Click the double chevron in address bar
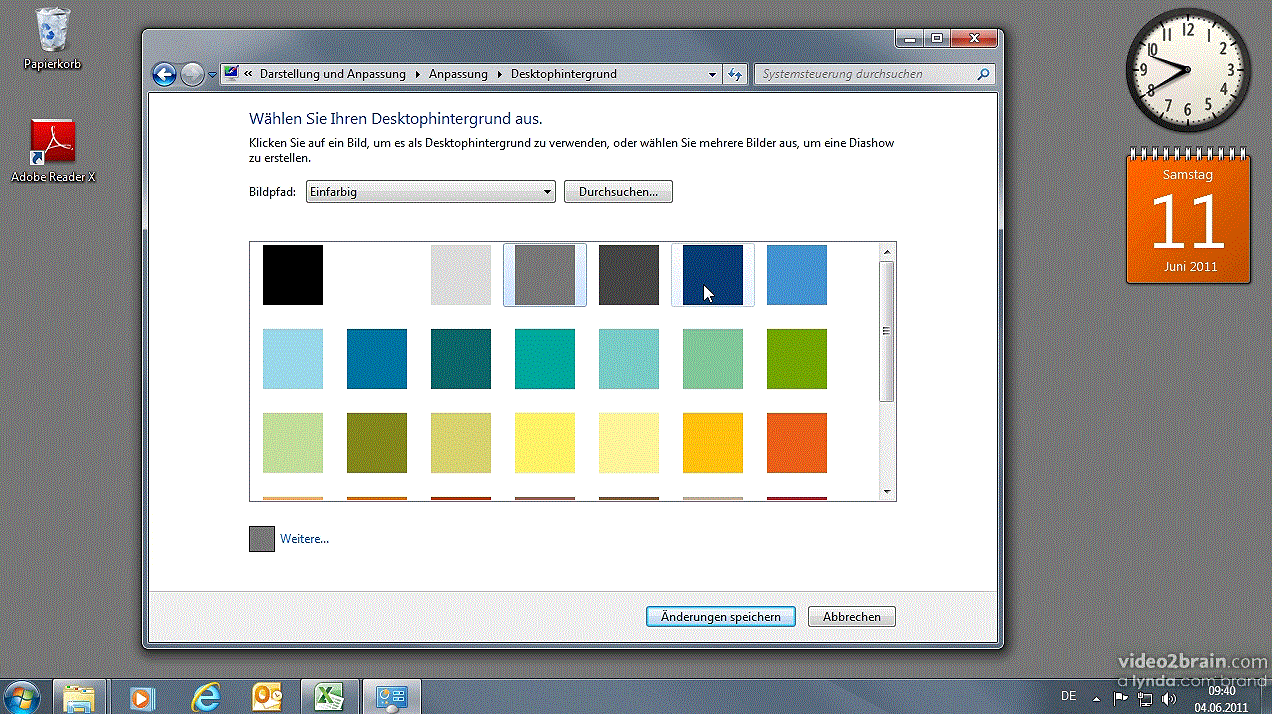Viewport: 1272px width, 714px height. pyautogui.click(x=250, y=74)
